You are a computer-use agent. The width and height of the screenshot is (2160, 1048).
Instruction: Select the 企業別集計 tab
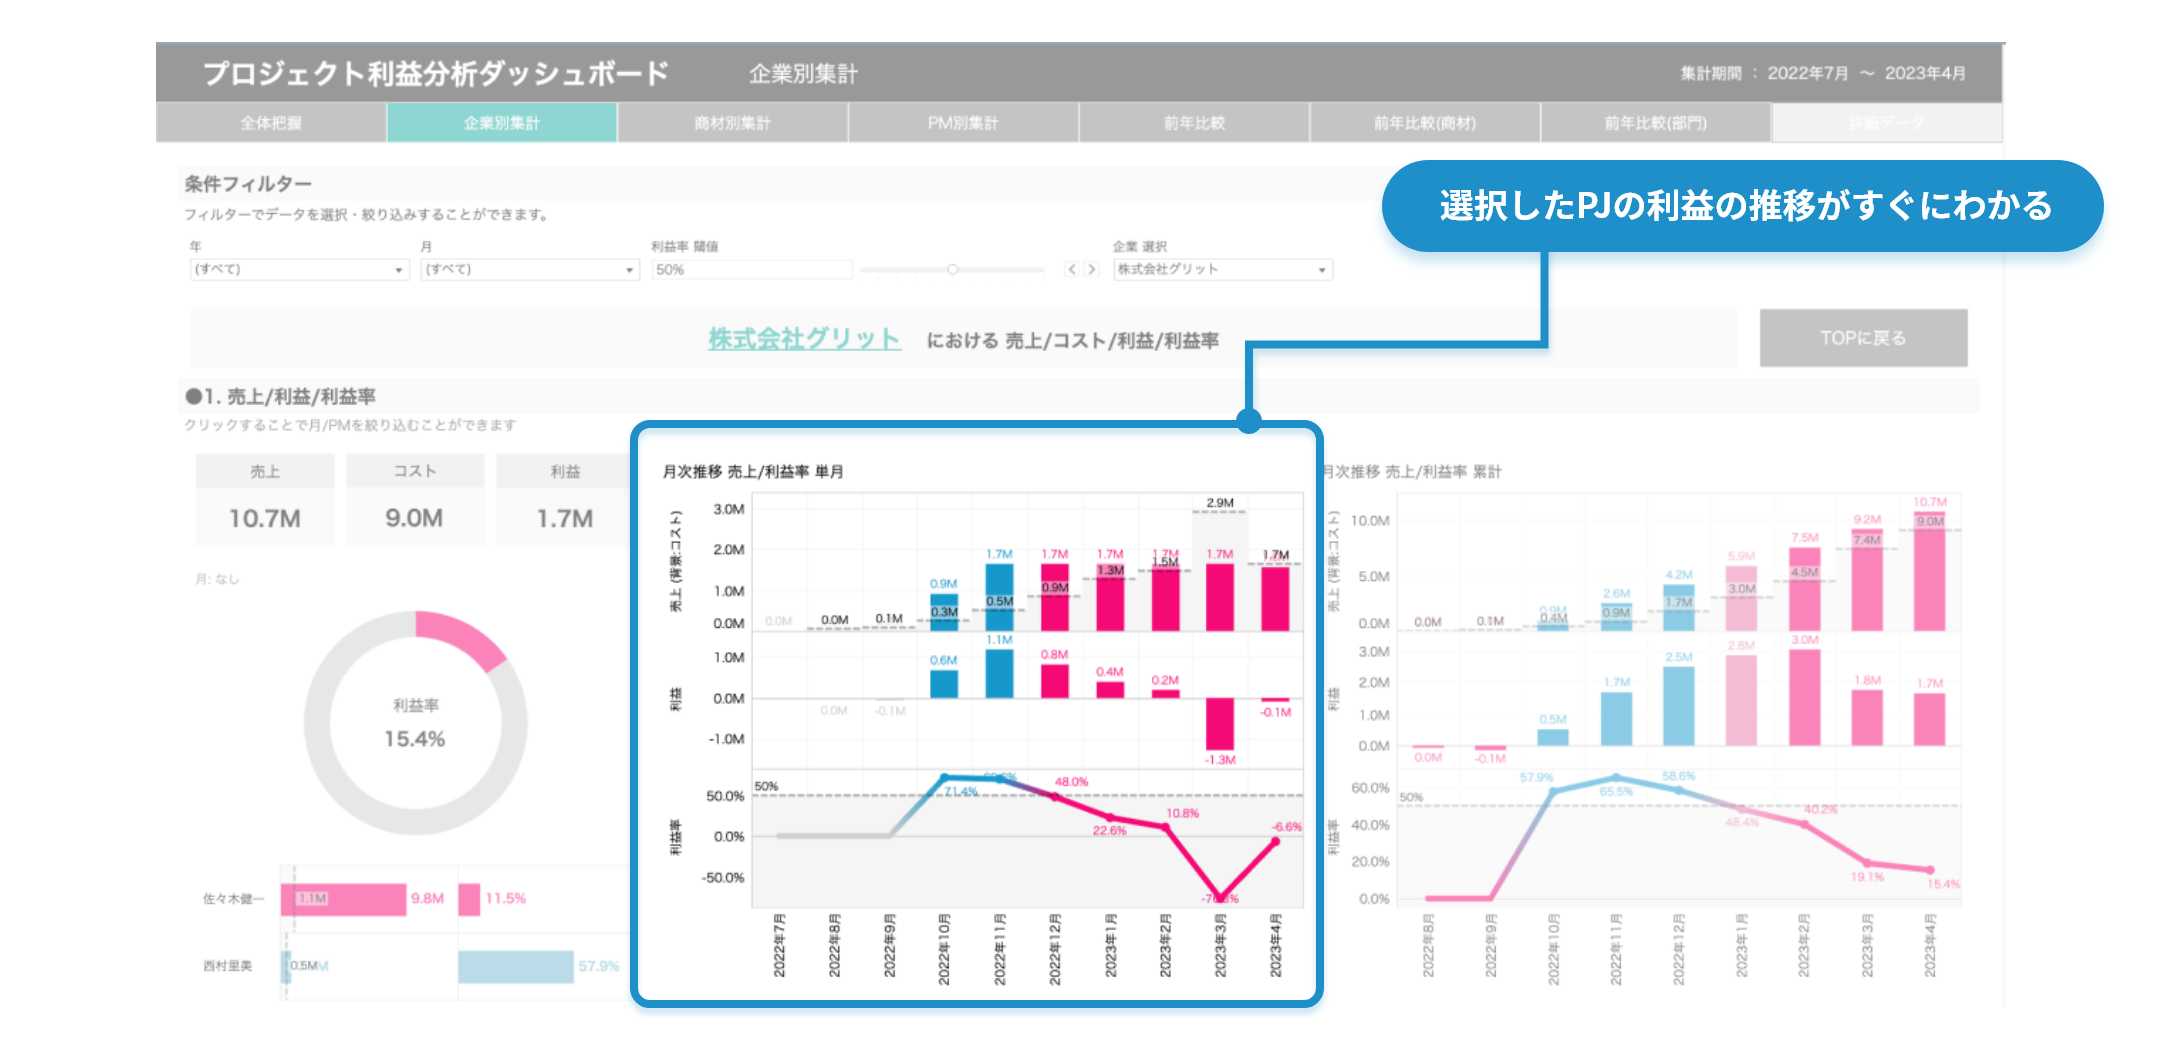tap(502, 123)
